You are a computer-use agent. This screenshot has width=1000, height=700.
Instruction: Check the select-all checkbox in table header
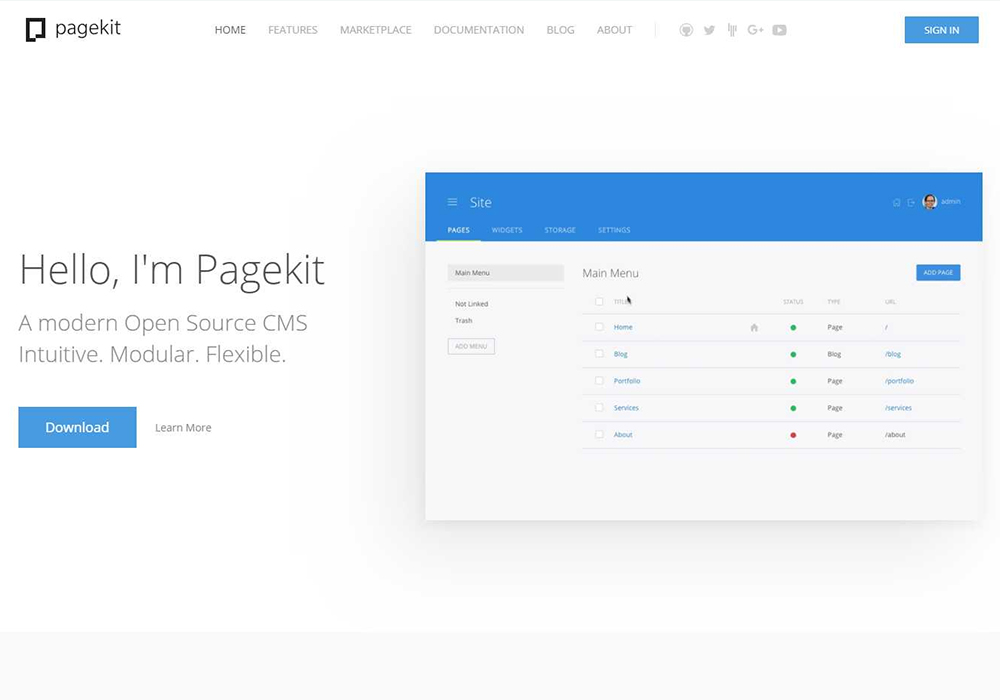click(x=599, y=302)
